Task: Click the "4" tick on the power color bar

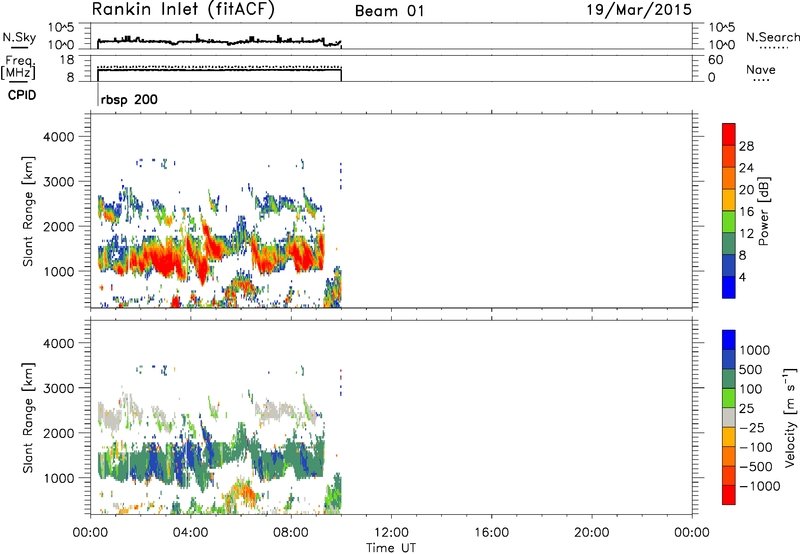Action: coord(742,277)
